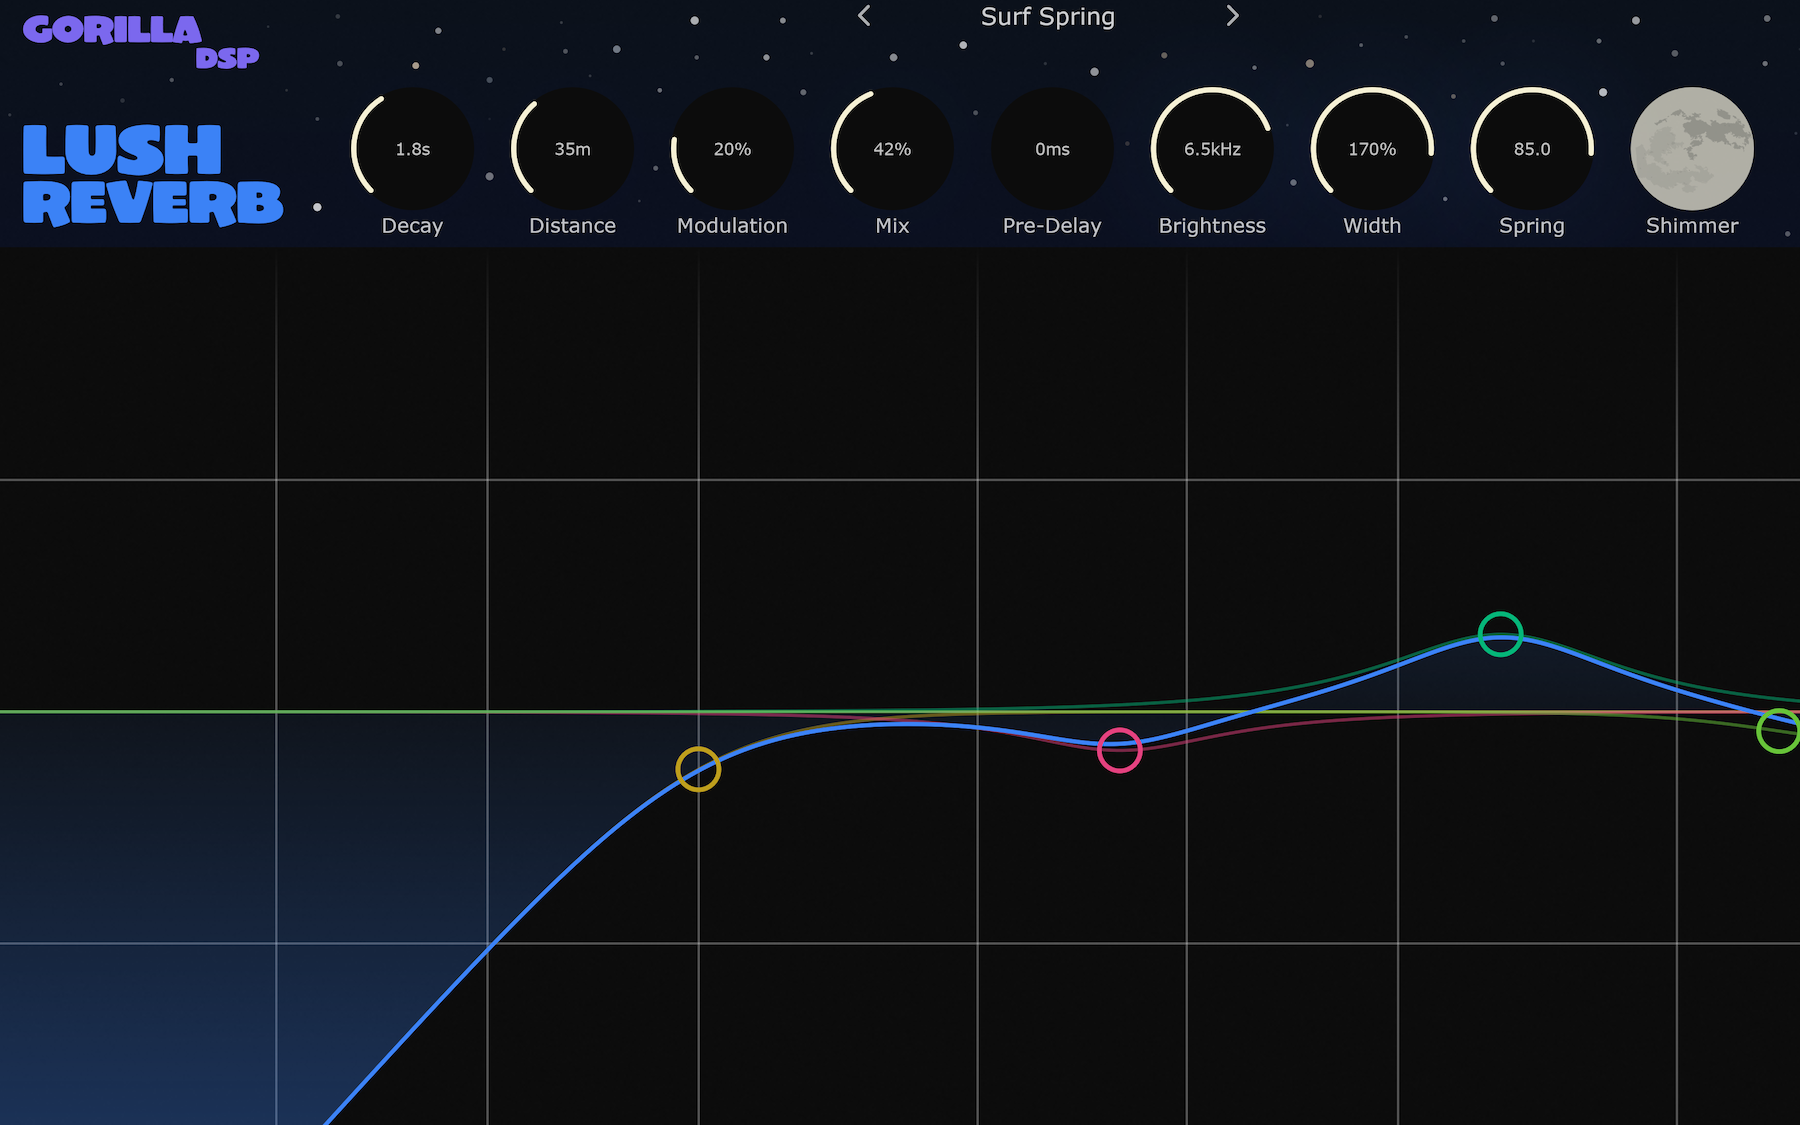
Task: Go to the previous preset with left arrow
Action: (x=865, y=16)
